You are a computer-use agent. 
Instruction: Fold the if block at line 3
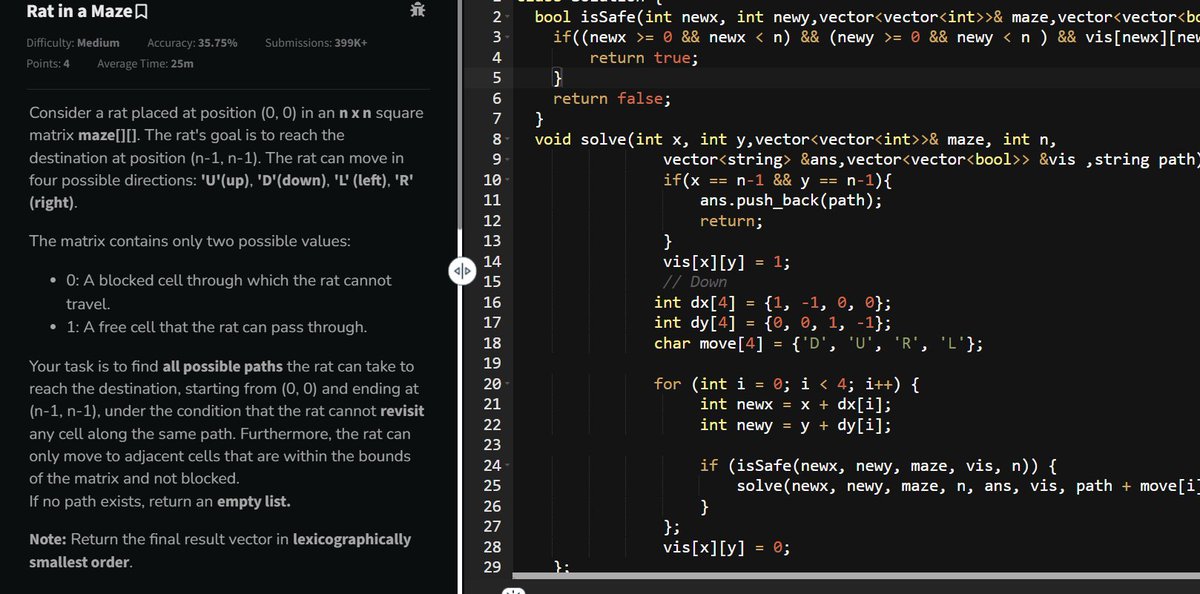pyautogui.click(x=508, y=38)
